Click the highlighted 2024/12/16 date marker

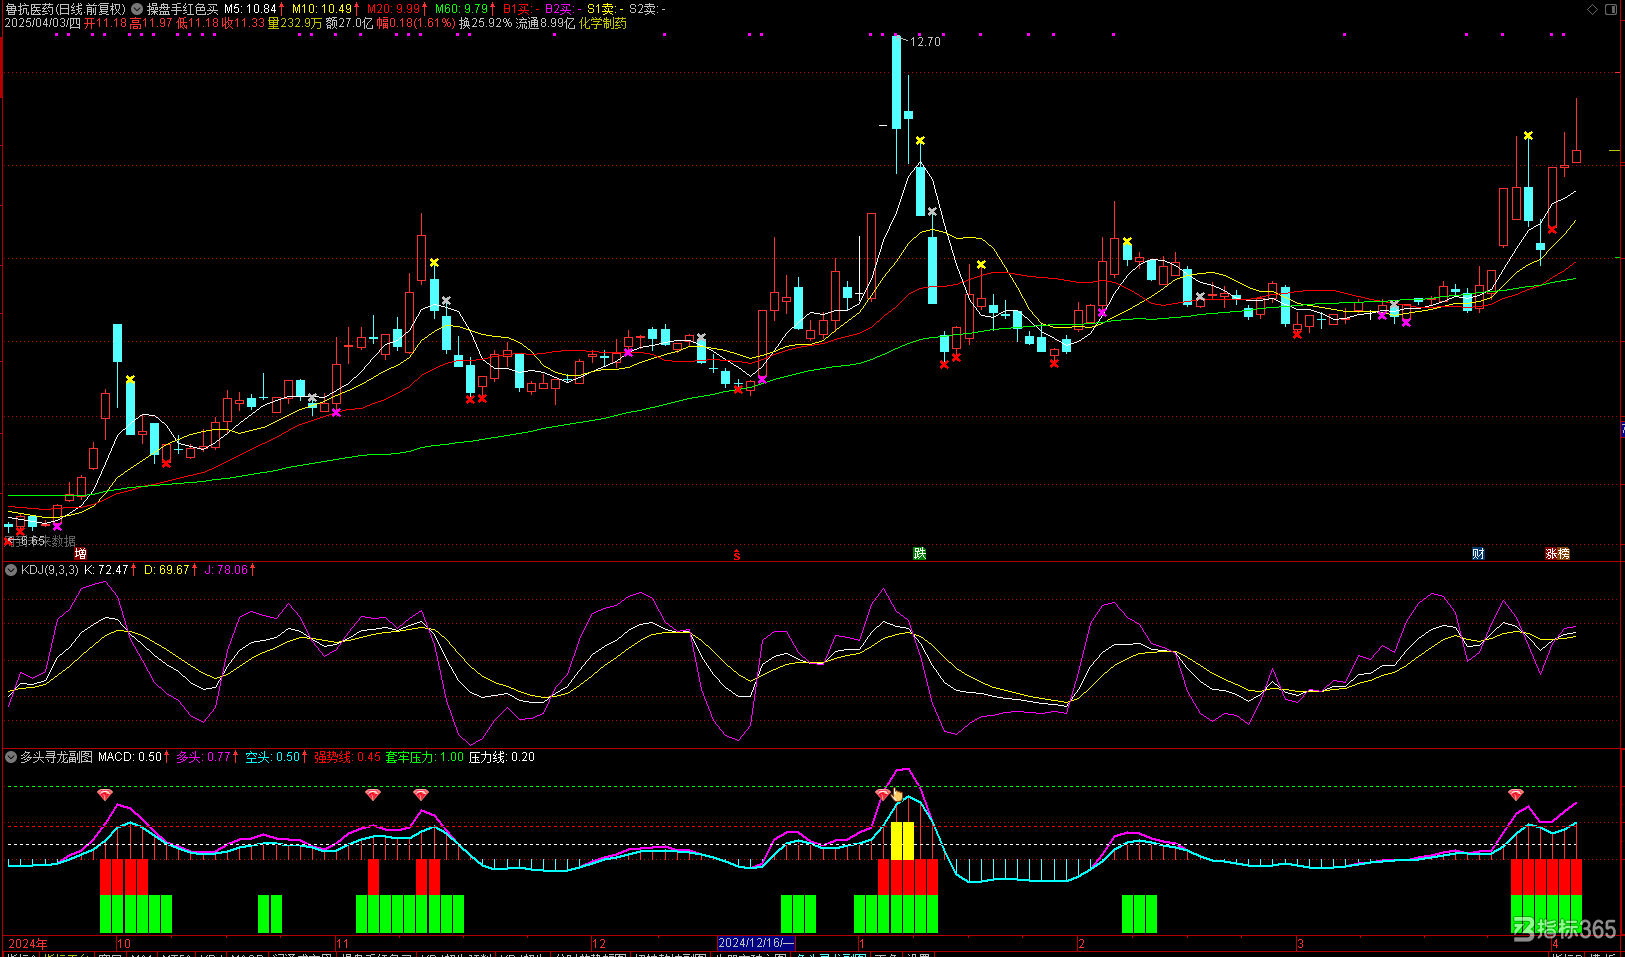pyautogui.click(x=756, y=943)
